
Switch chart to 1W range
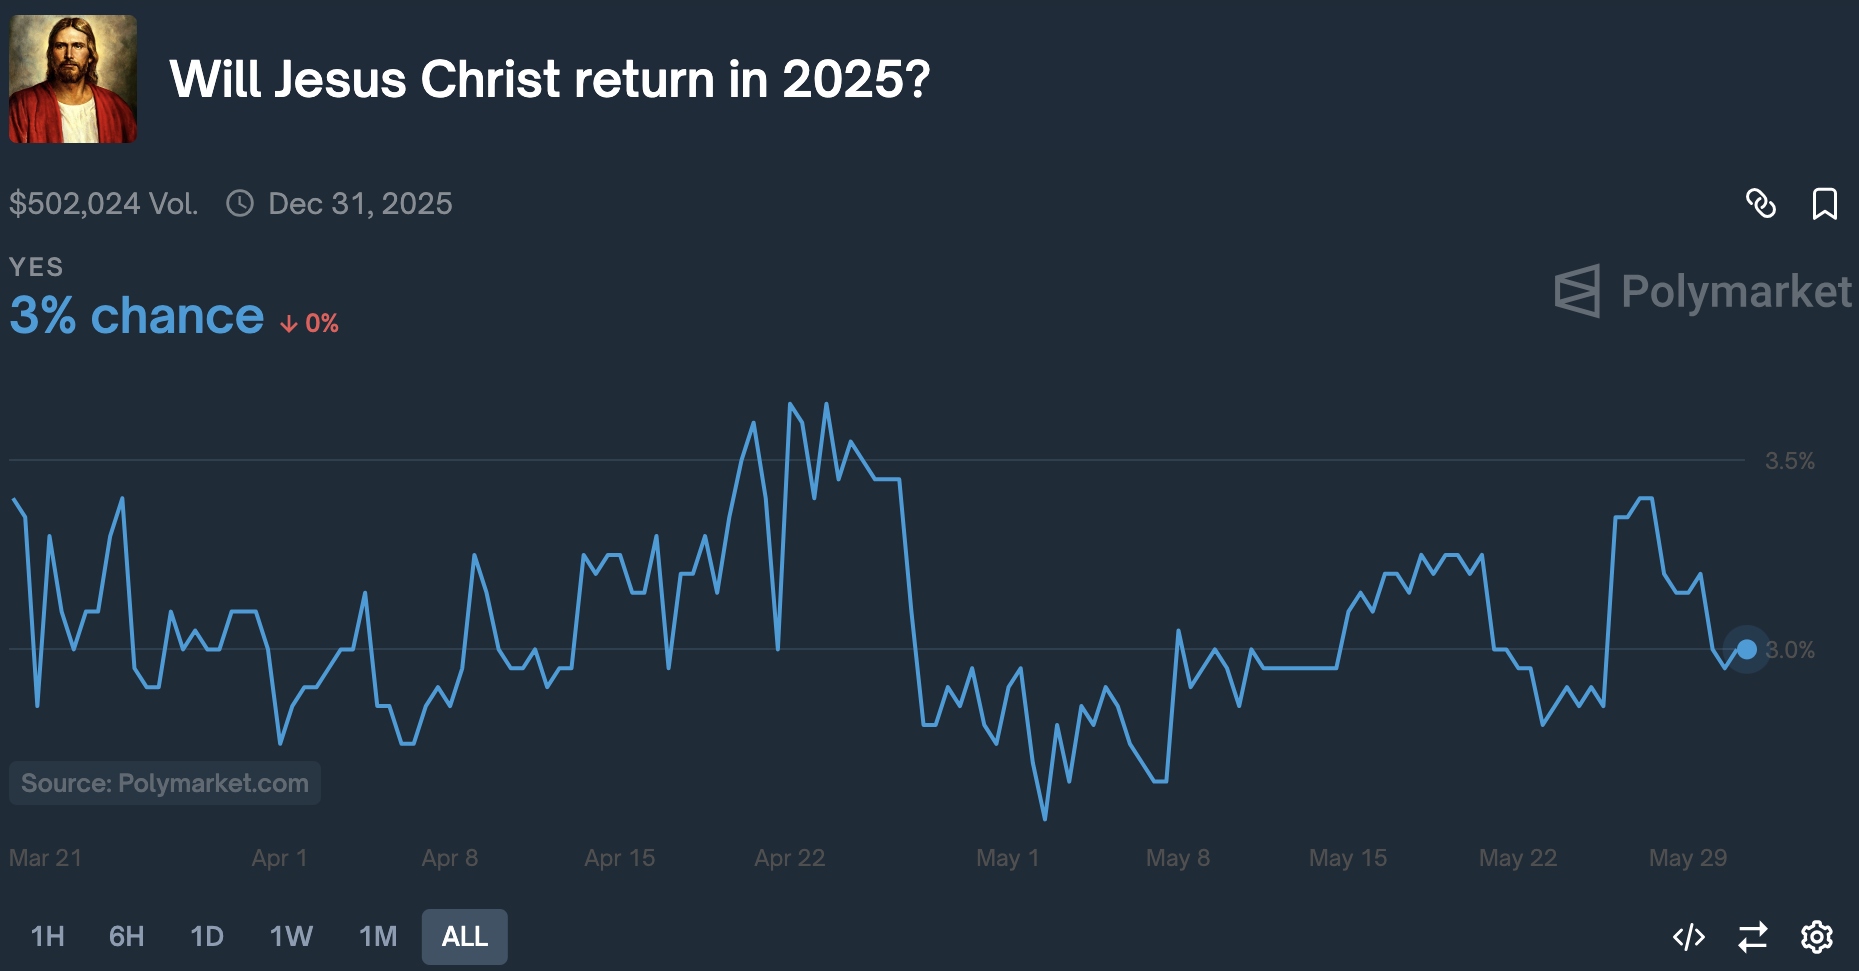(291, 937)
